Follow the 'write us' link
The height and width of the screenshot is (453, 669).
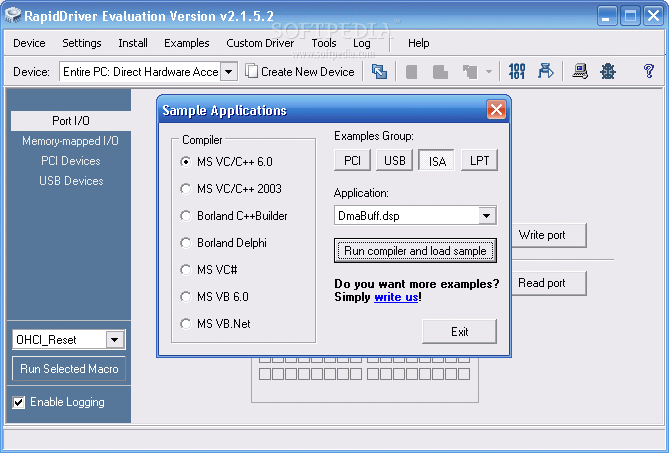tap(396, 297)
